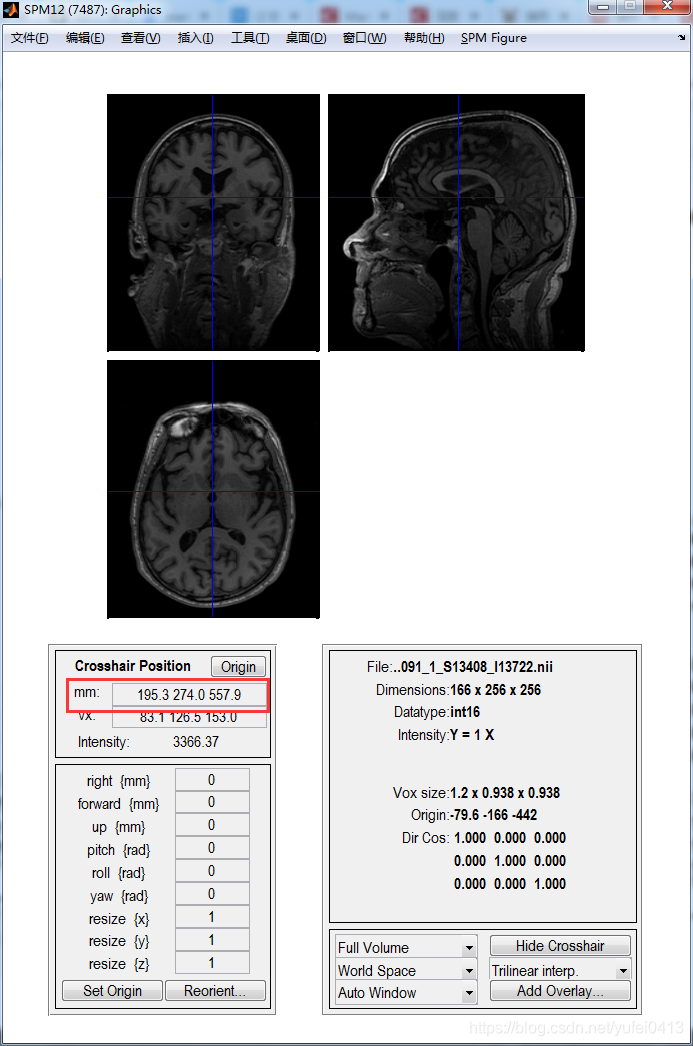693x1046 pixels.
Task: Click the Add Overlay... button
Action: (x=560, y=991)
